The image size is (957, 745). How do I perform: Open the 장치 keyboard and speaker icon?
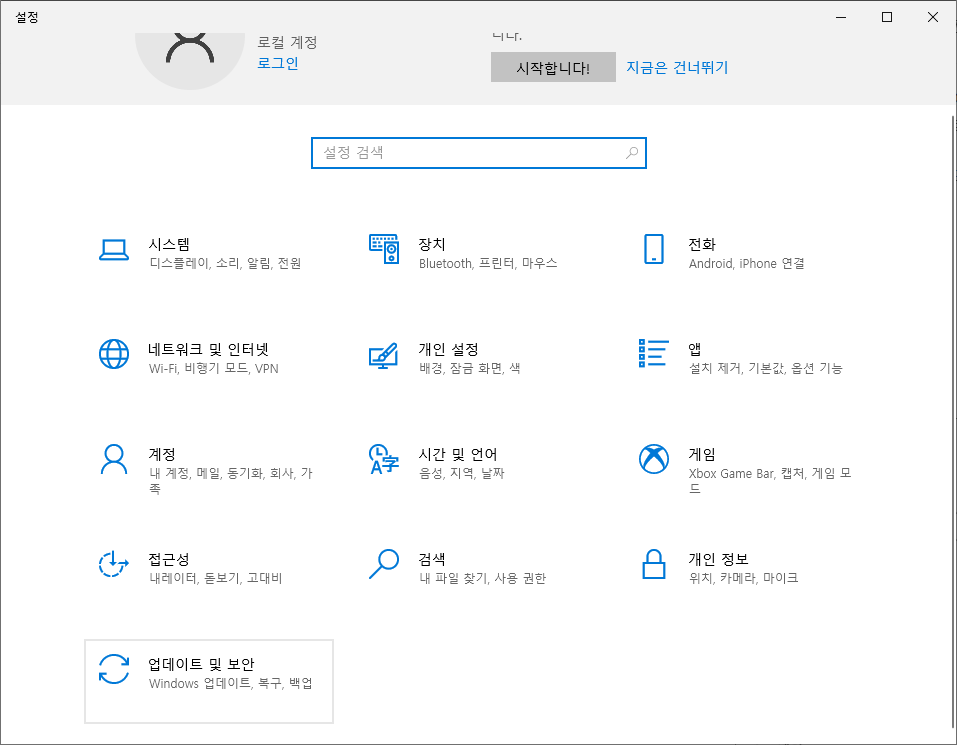coord(384,248)
